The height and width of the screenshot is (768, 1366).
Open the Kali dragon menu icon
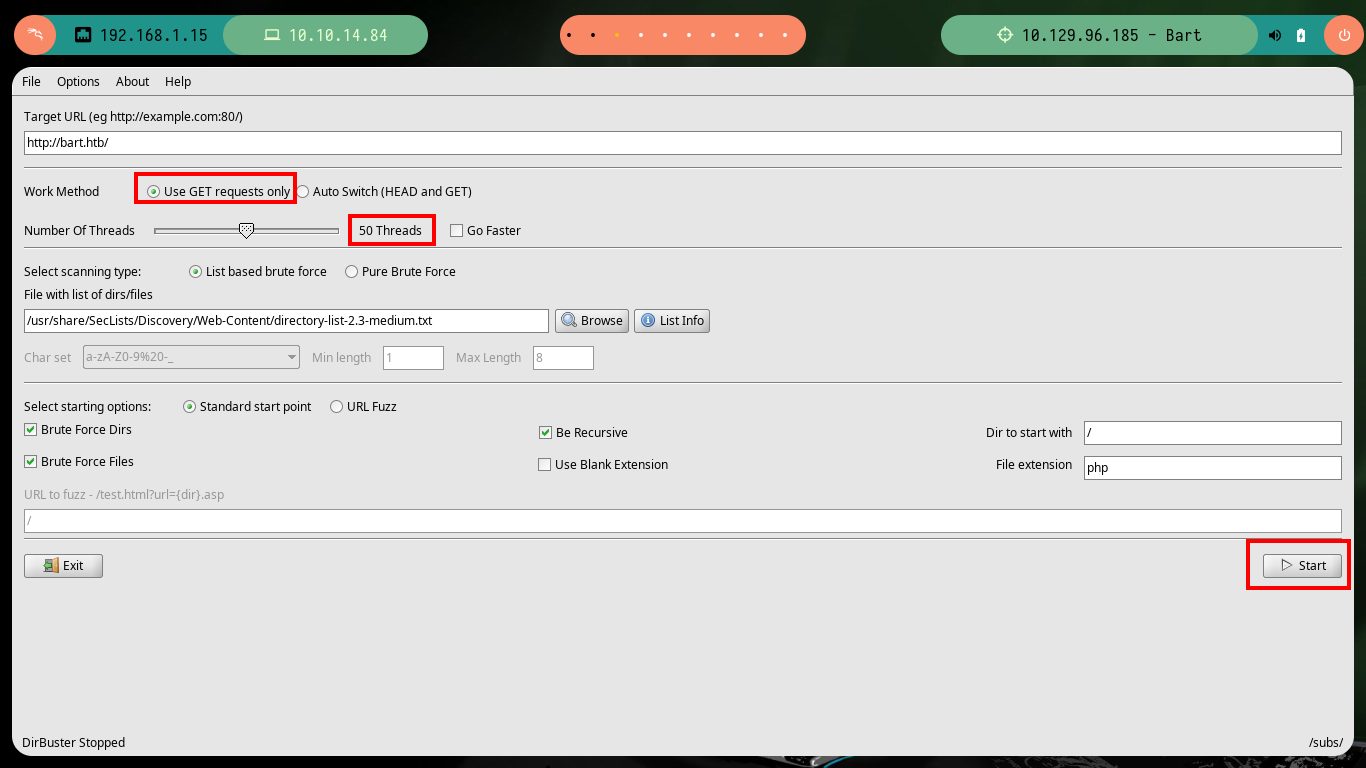[x=35, y=35]
